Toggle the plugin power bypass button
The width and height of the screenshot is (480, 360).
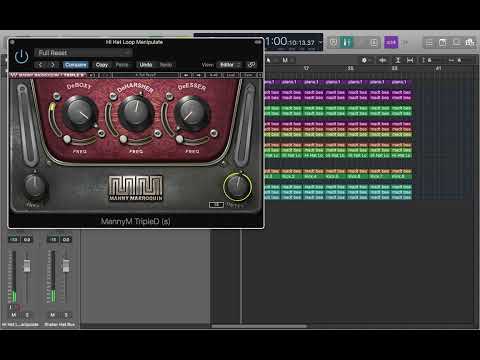tap(22, 56)
